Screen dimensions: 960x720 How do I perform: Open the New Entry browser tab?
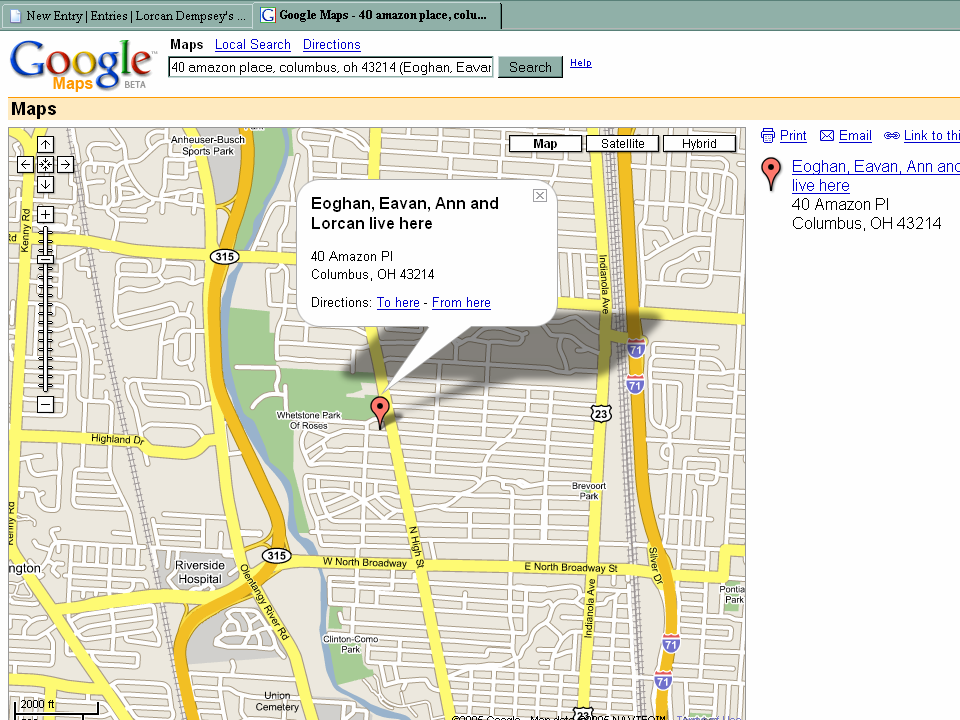click(127, 16)
